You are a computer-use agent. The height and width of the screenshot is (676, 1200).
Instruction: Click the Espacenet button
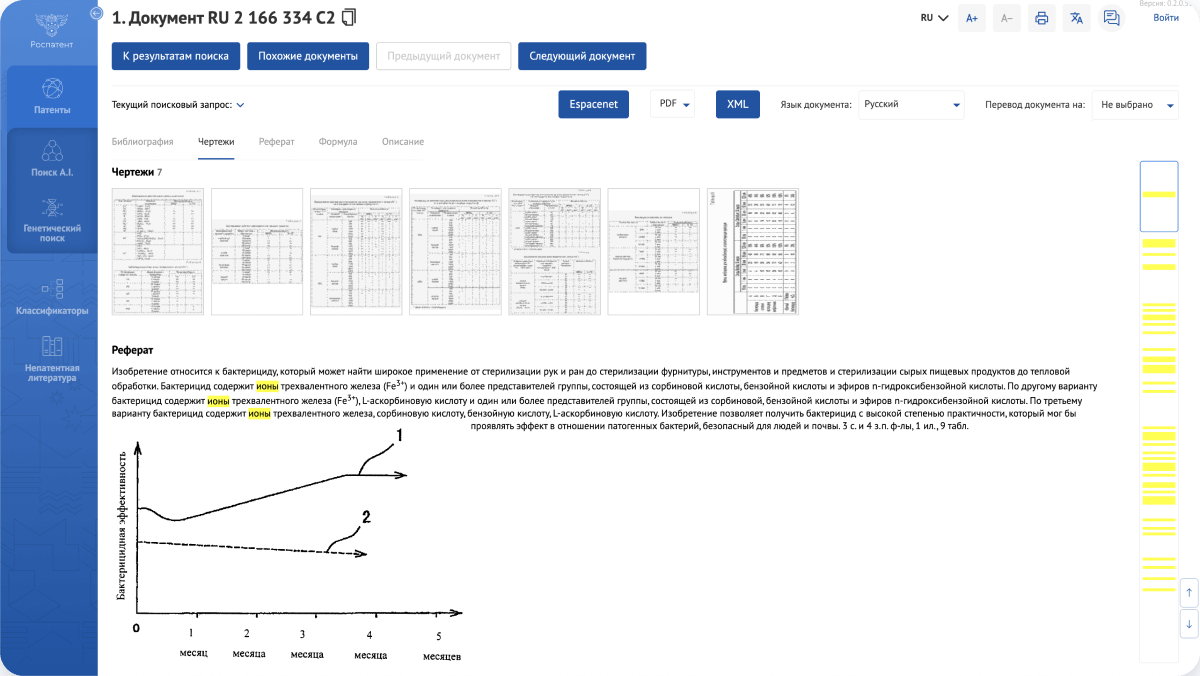coord(593,104)
